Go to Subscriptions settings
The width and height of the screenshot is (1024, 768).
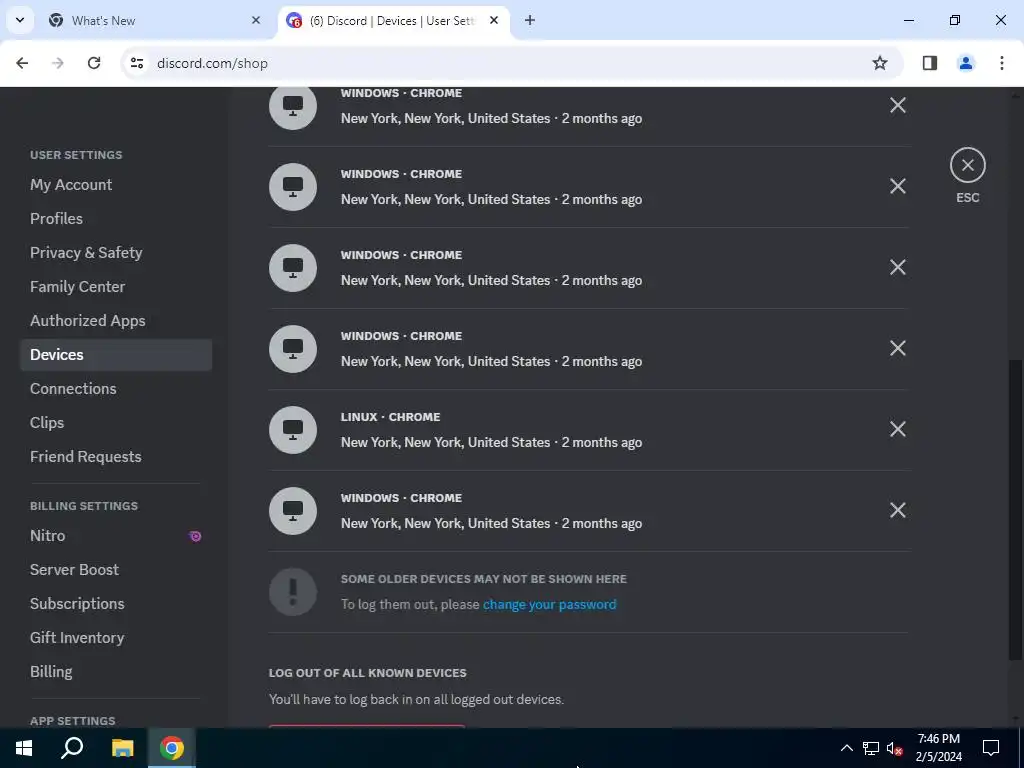[77, 603]
